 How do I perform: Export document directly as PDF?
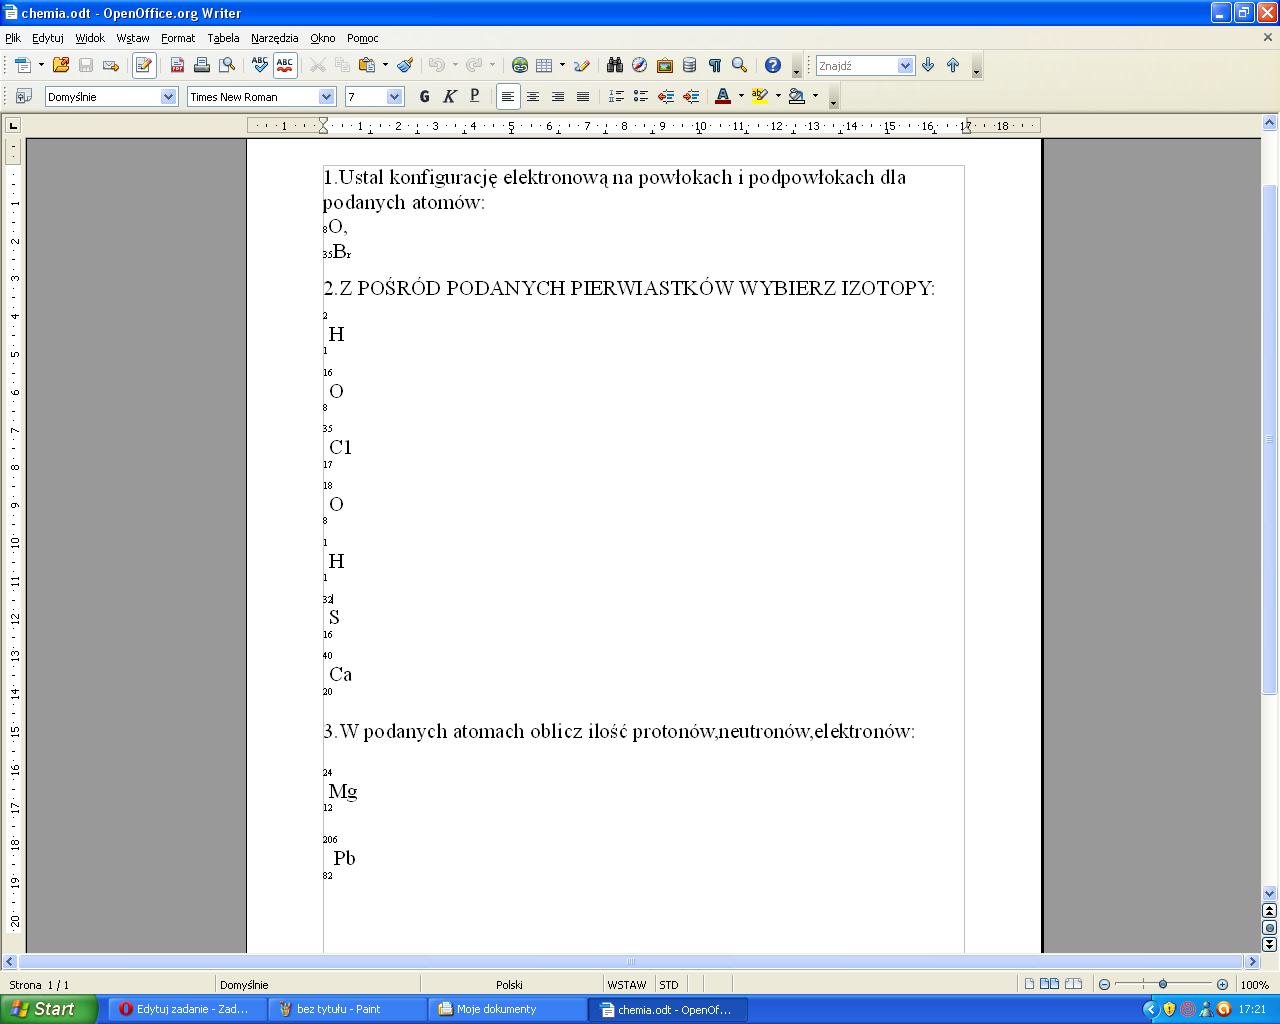tap(177, 66)
